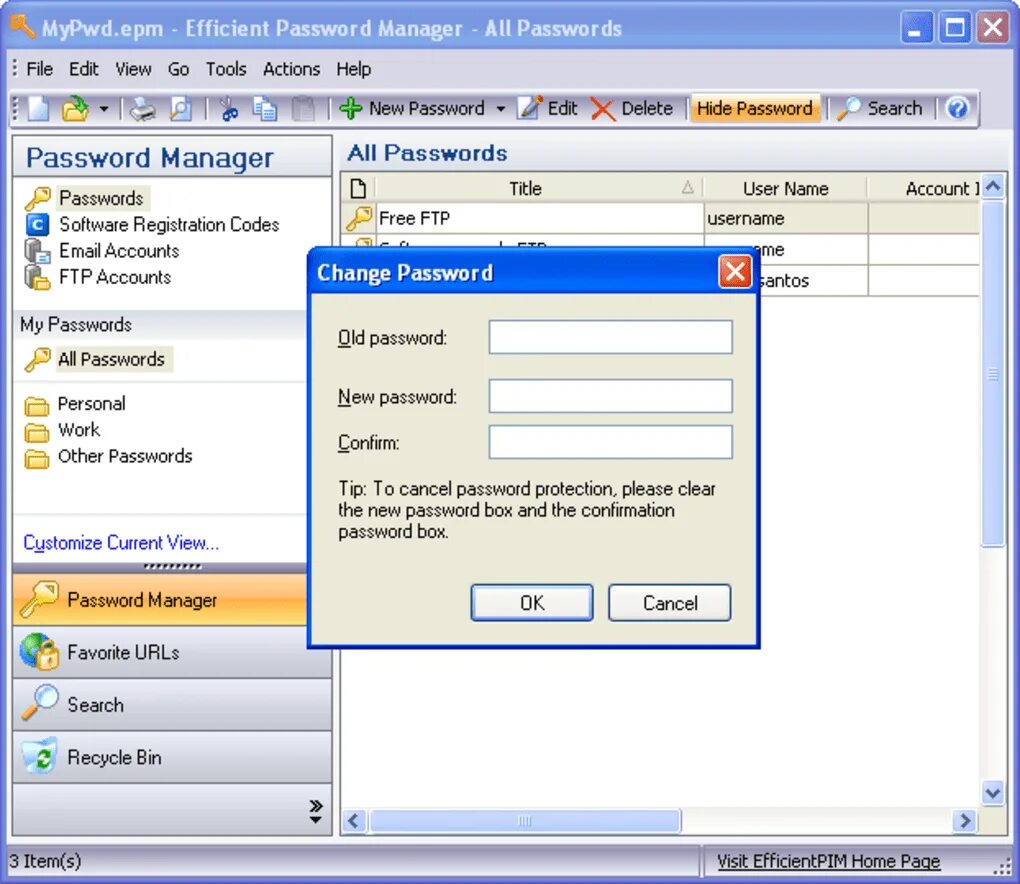
Task: Click the navigation pane configure chevron
Action: pos(315,811)
